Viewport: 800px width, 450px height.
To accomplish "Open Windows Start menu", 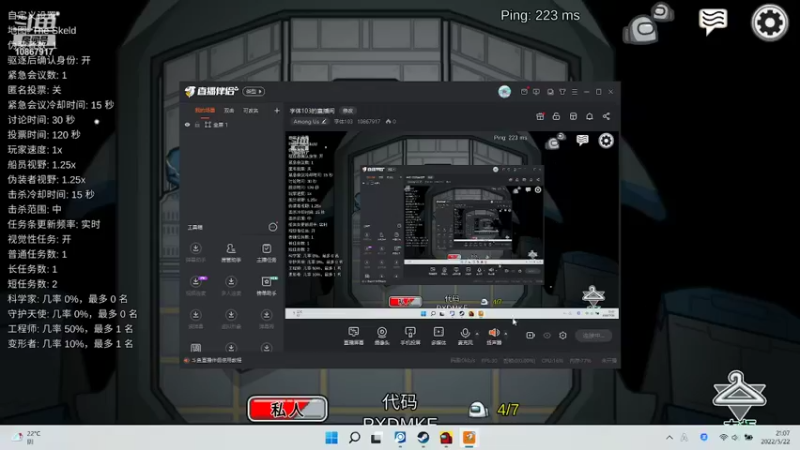I will tap(331, 438).
